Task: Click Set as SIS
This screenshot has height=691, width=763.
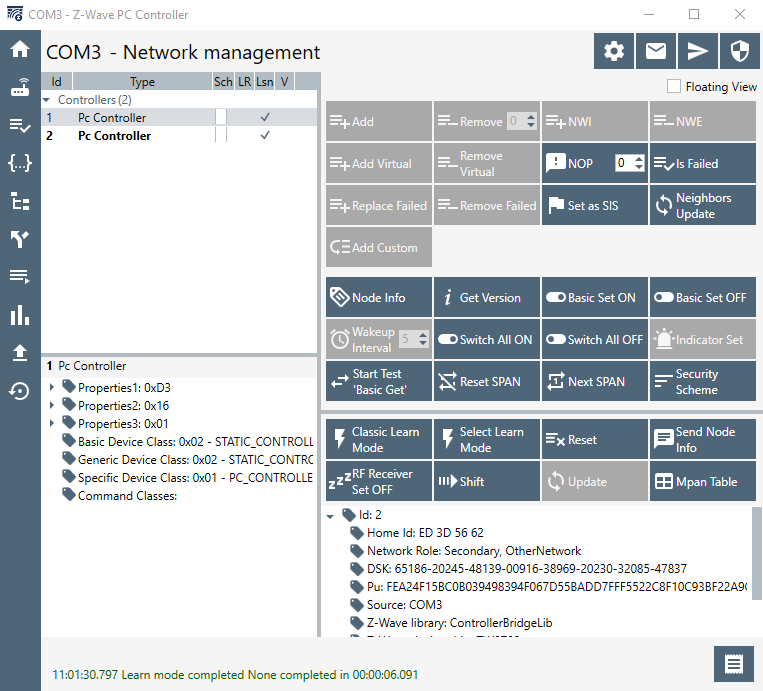Action: point(595,205)
